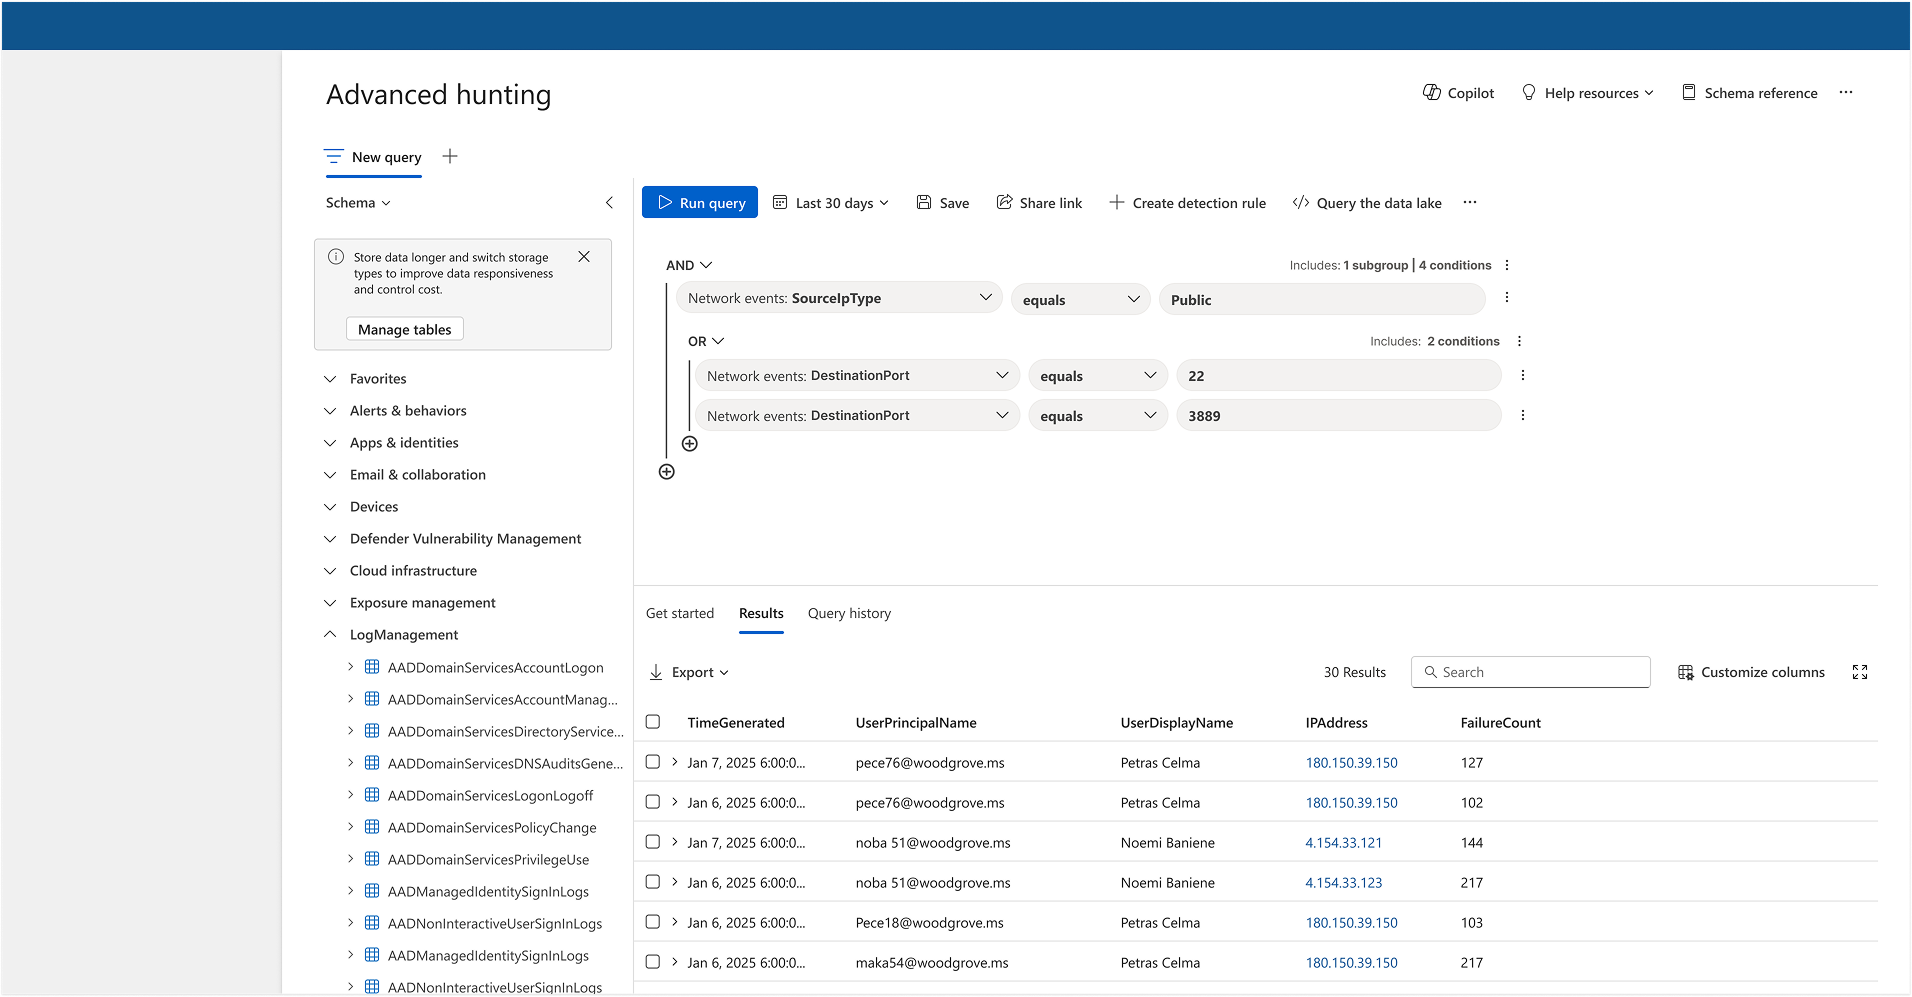1912x997 pixels.
Task: Sort by FailureCount column header
Action: (x=1500, y=723)
